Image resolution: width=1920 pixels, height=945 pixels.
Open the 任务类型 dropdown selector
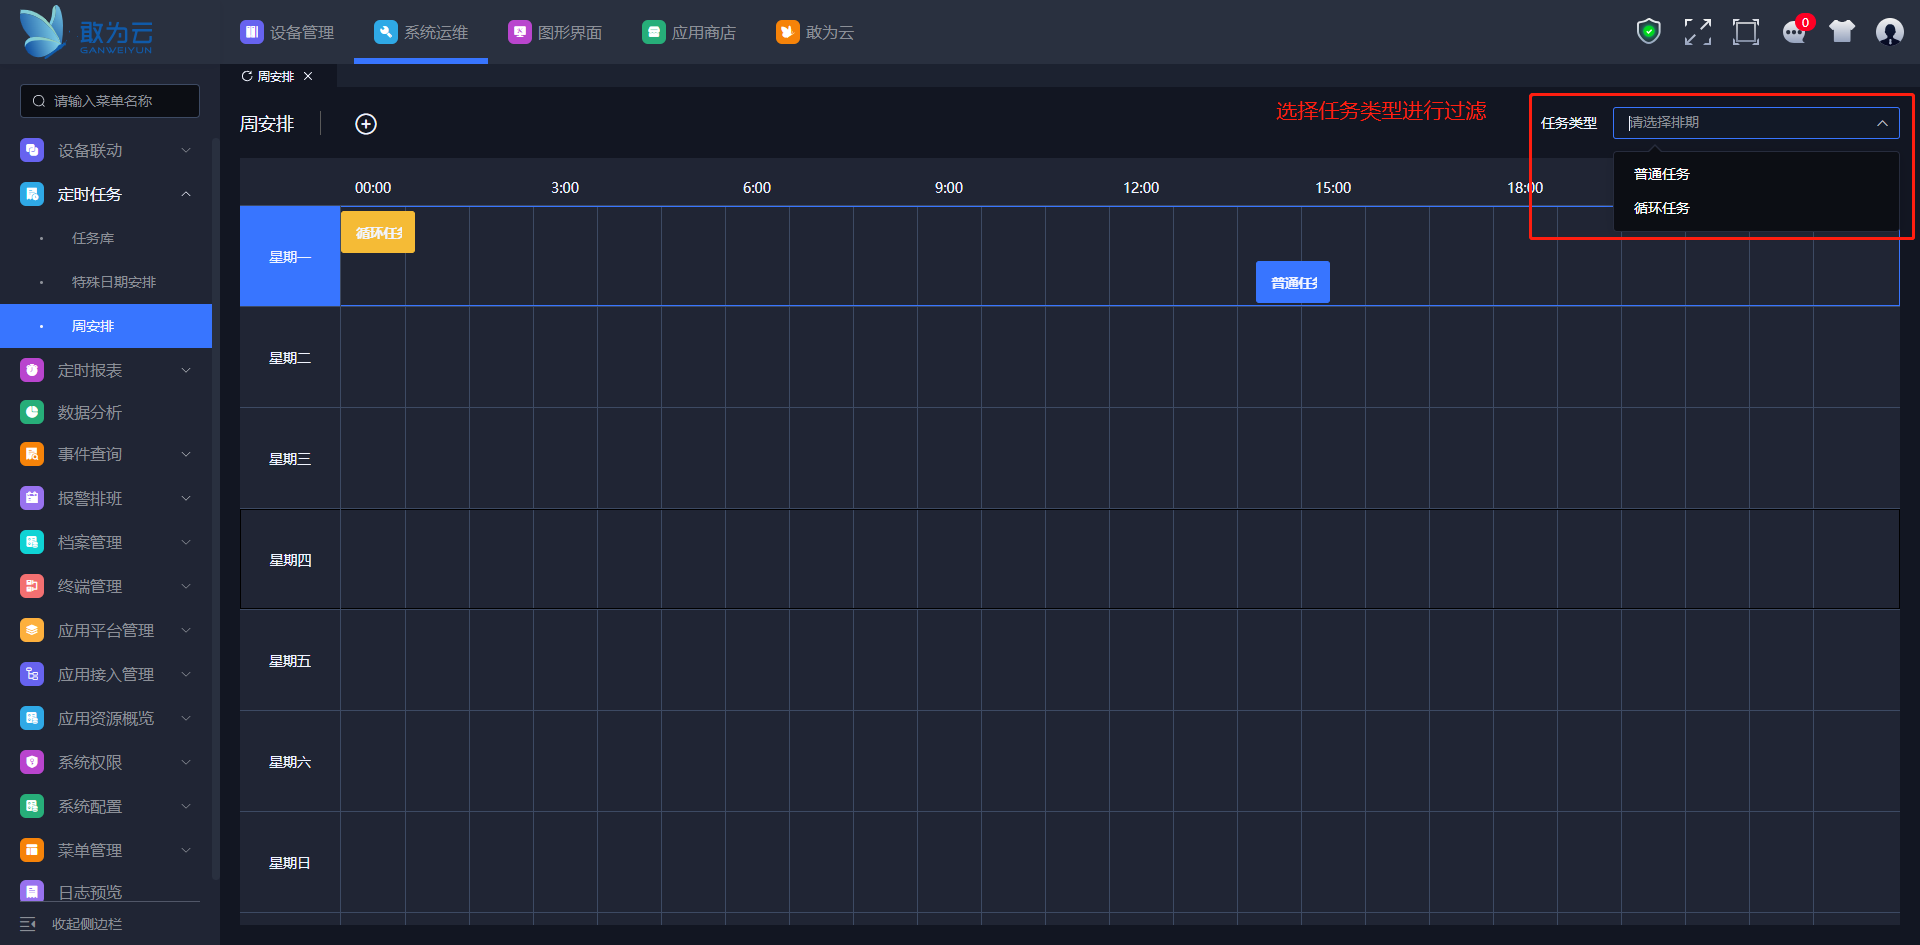point(1755,123)
